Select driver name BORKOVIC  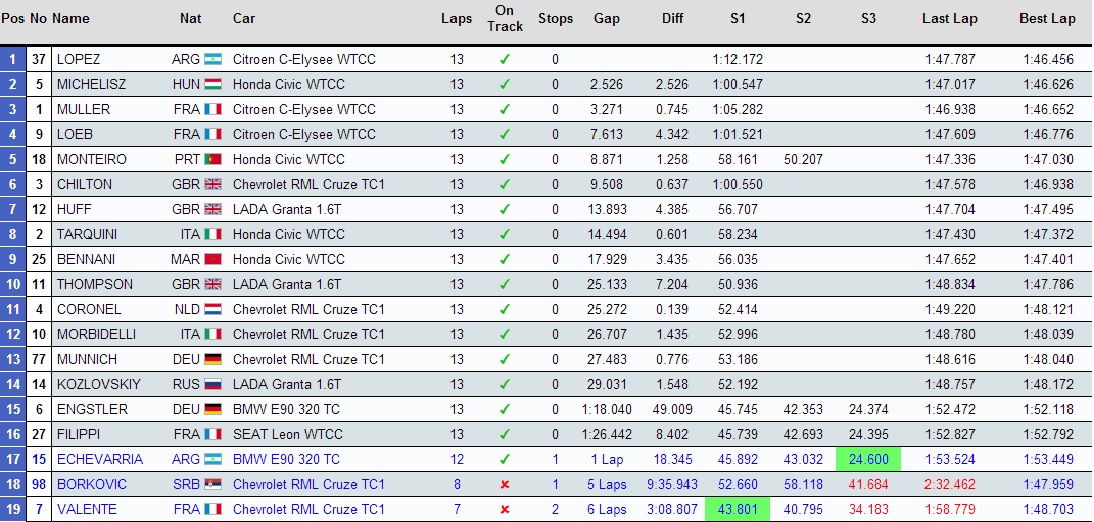[x=92, y=485]
